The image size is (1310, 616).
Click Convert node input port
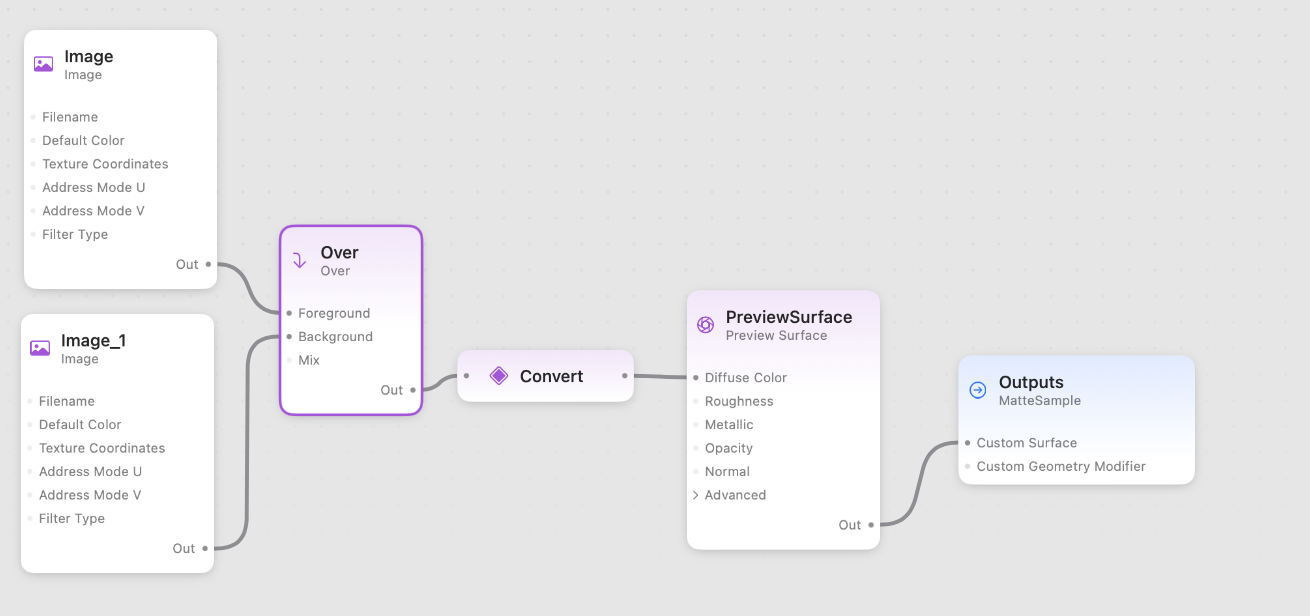click(x=466, y=376)
